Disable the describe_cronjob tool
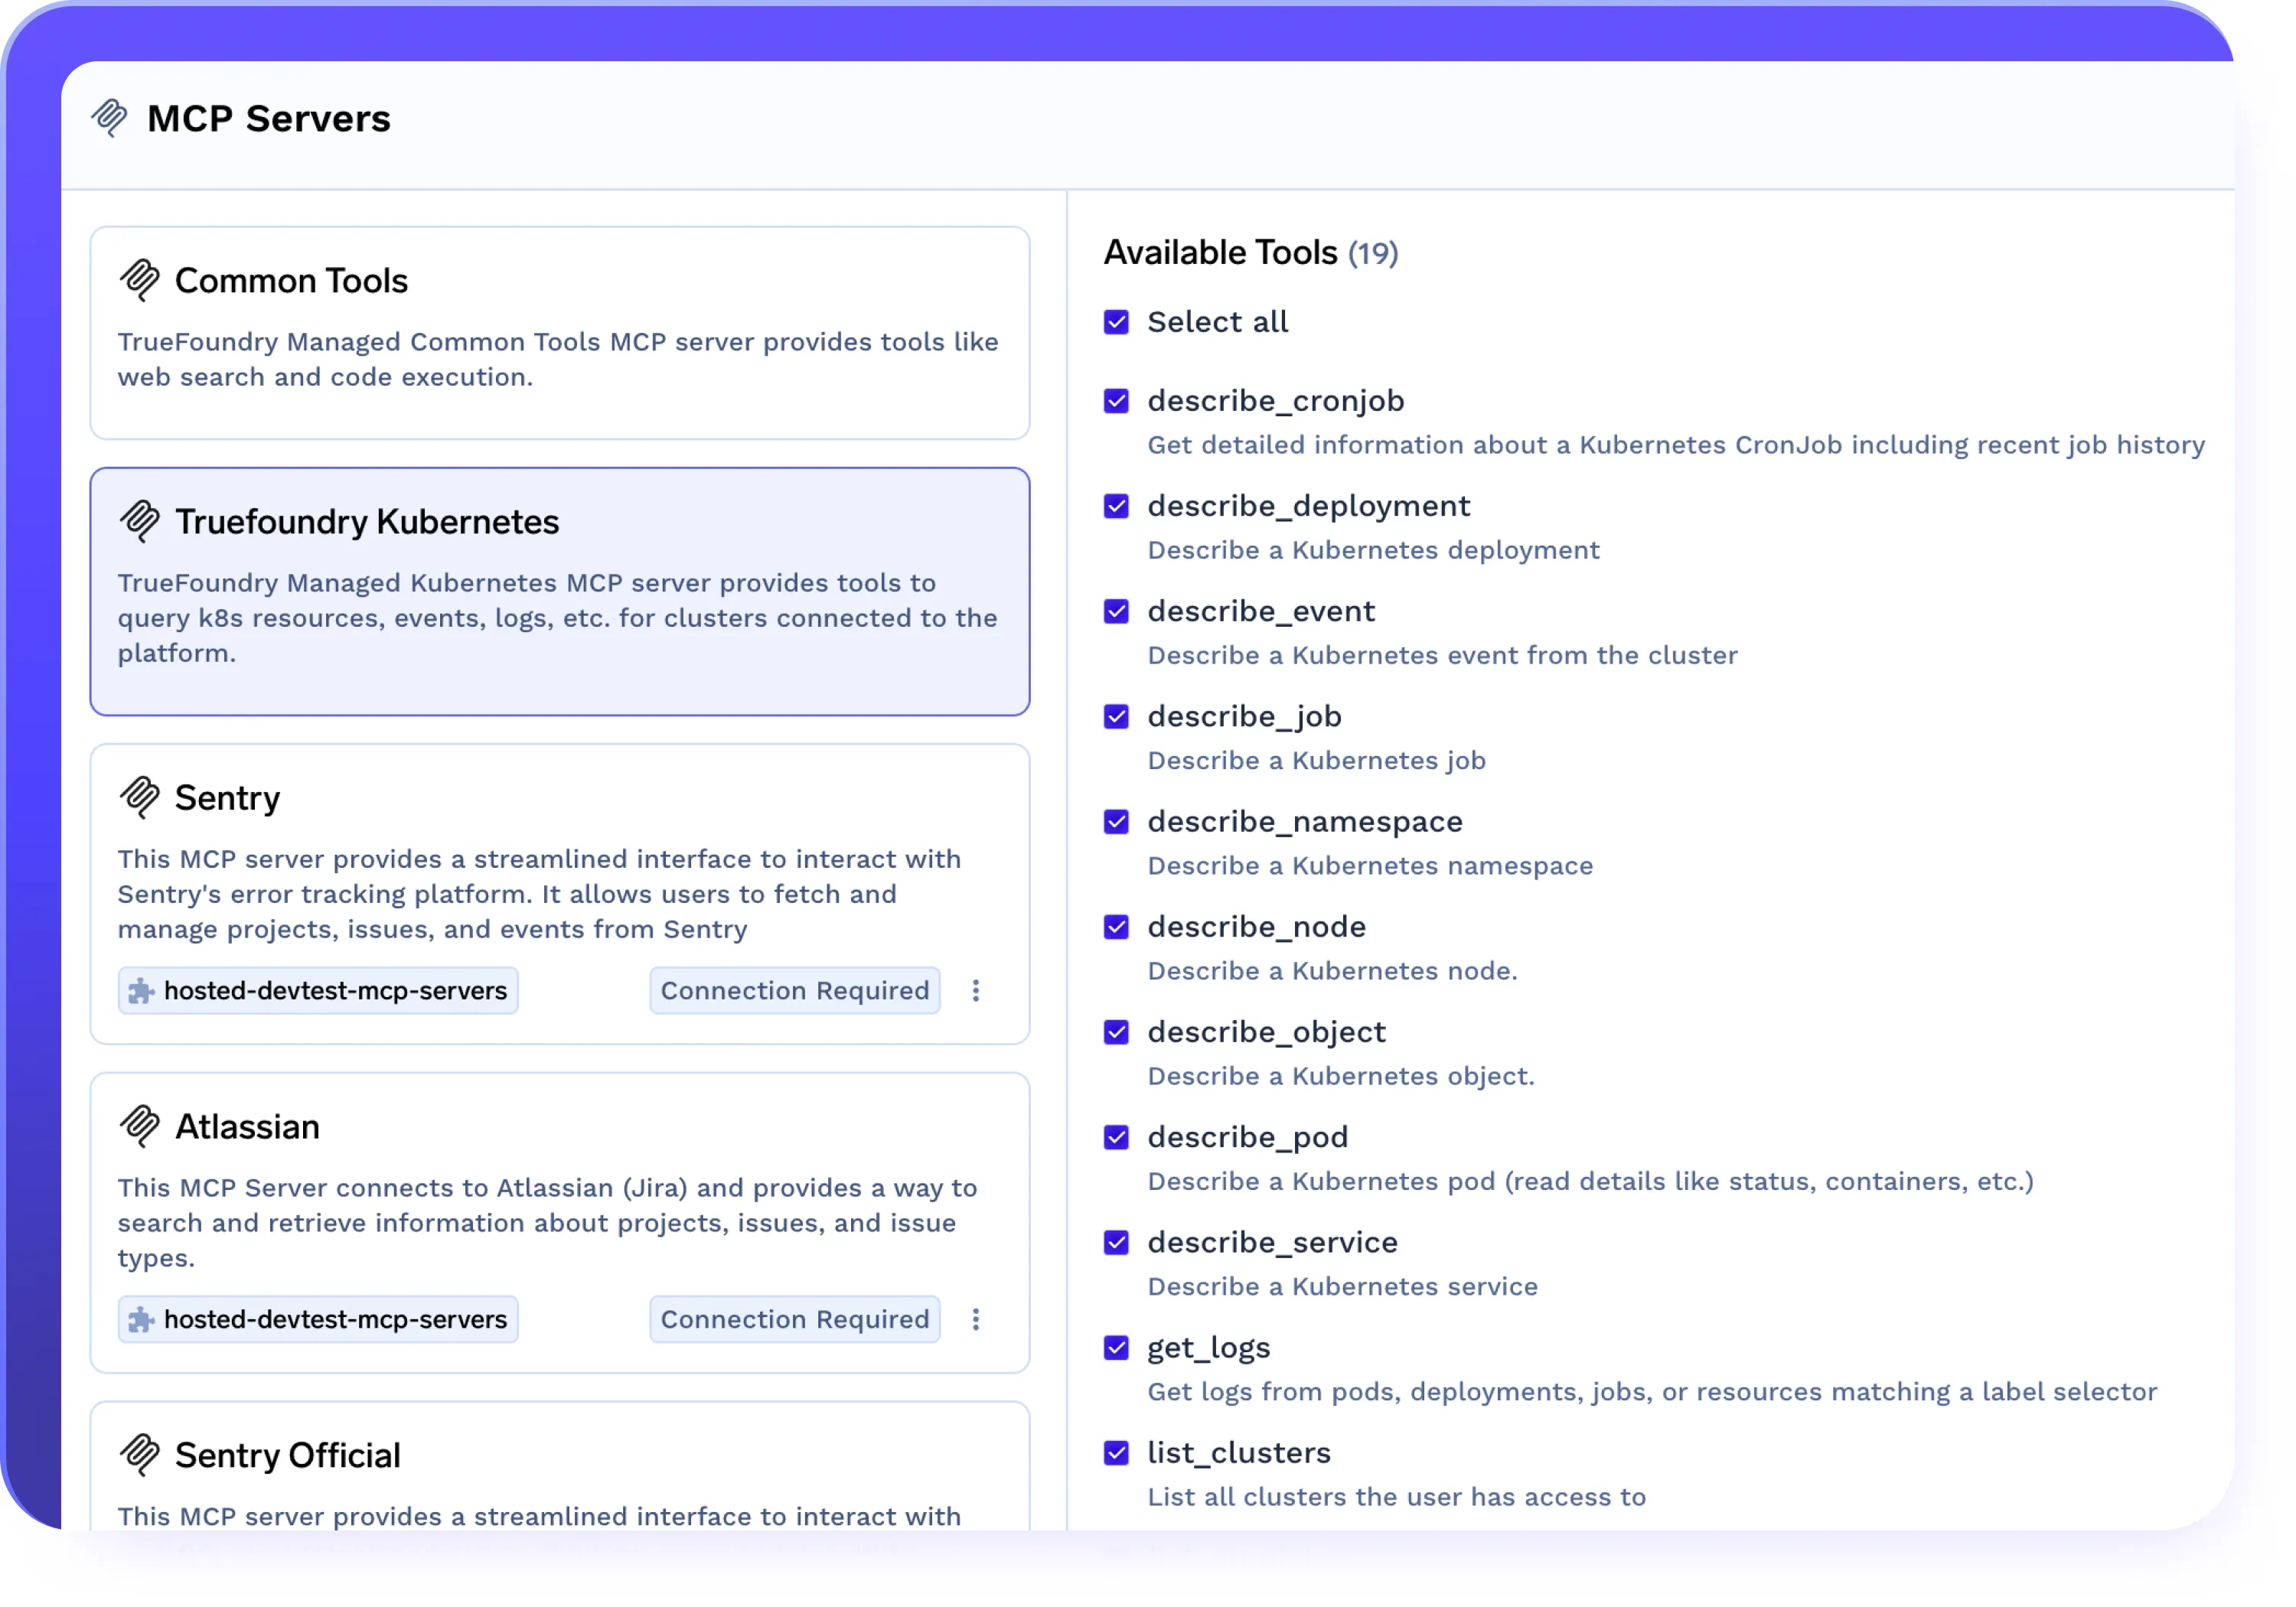Viewport: 2296px width, 1607px height. click(1116, 401)
